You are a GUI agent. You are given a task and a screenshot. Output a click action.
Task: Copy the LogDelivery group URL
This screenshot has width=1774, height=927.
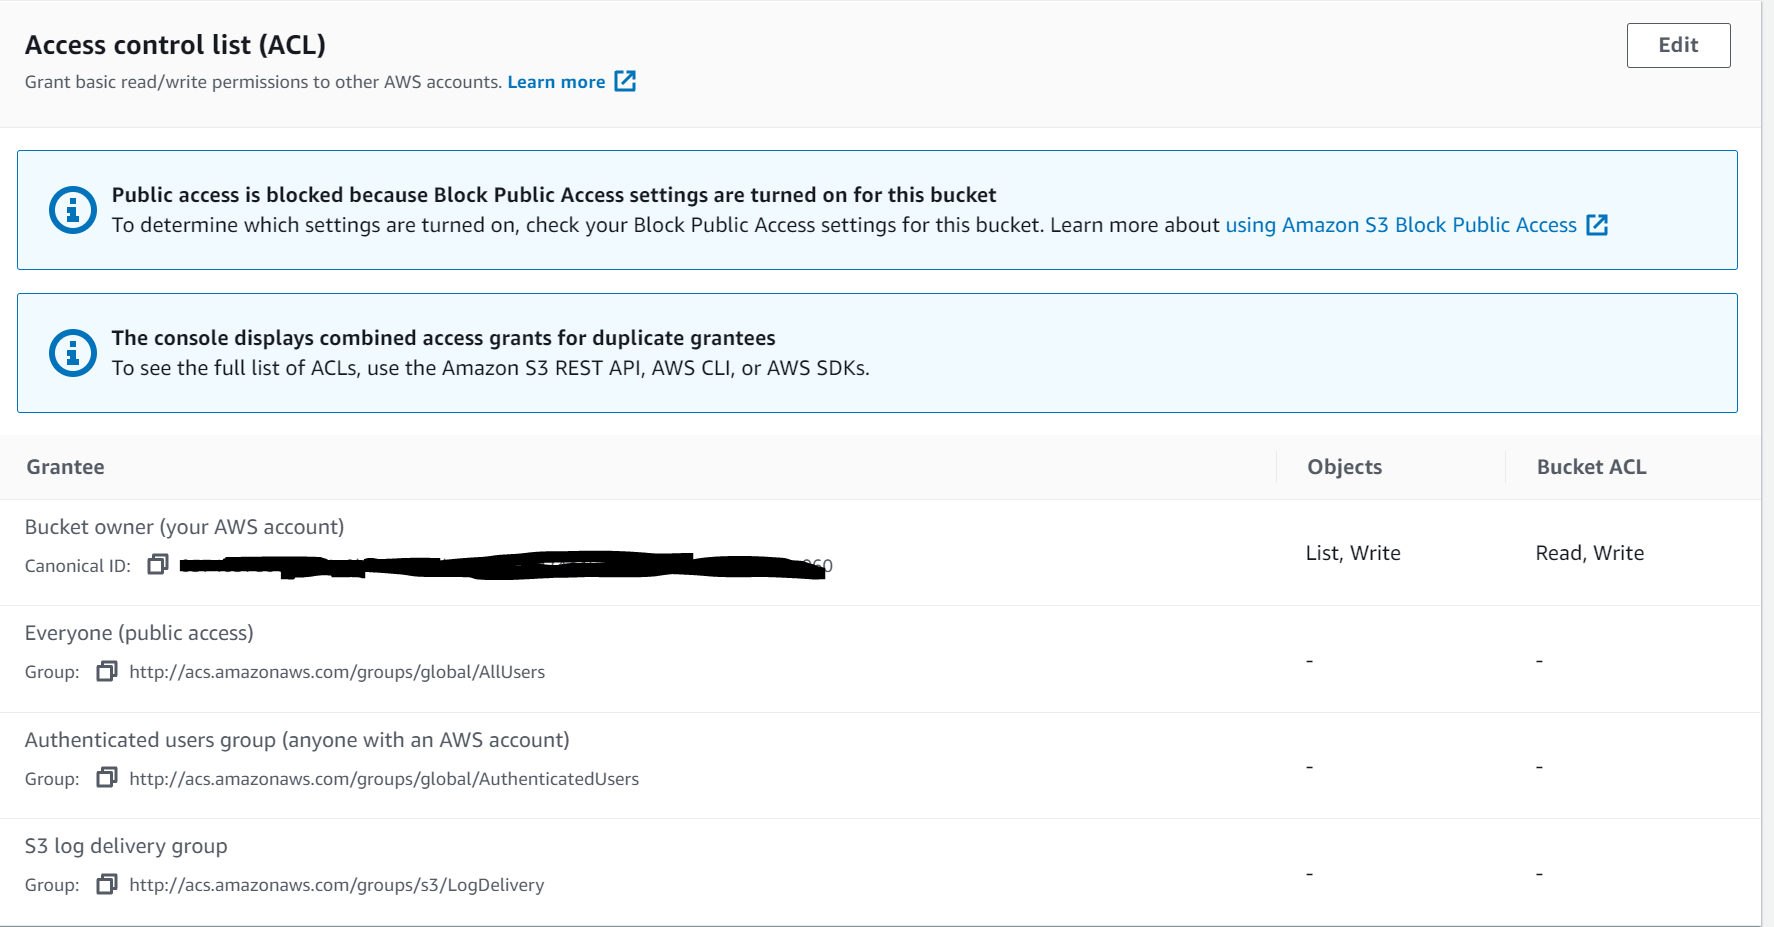107,884
